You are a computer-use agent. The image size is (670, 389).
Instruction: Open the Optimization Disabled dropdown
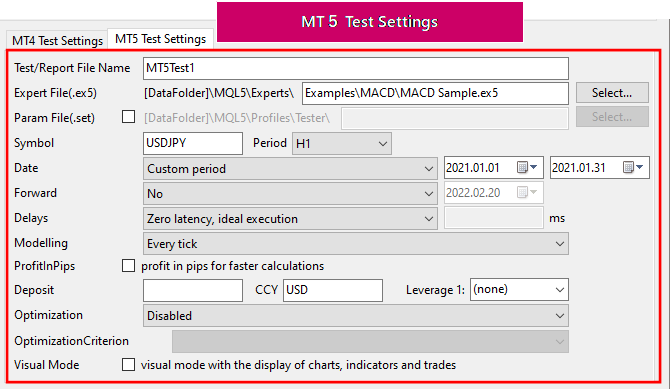point(356,316)
